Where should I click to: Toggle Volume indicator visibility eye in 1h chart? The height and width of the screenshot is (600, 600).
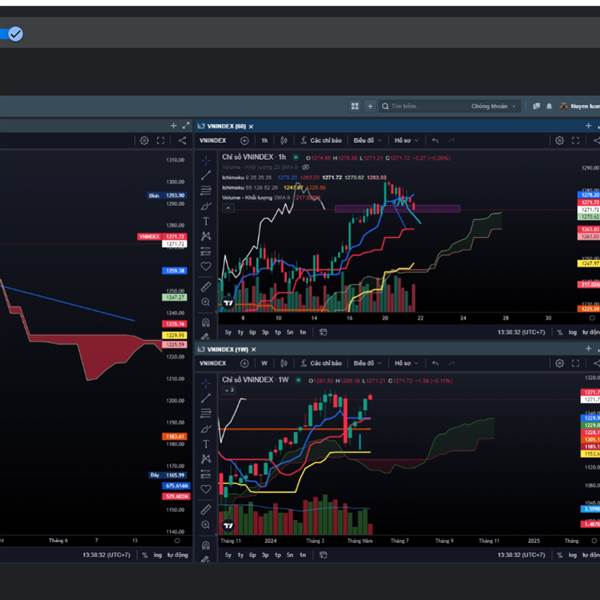point(305,167)
